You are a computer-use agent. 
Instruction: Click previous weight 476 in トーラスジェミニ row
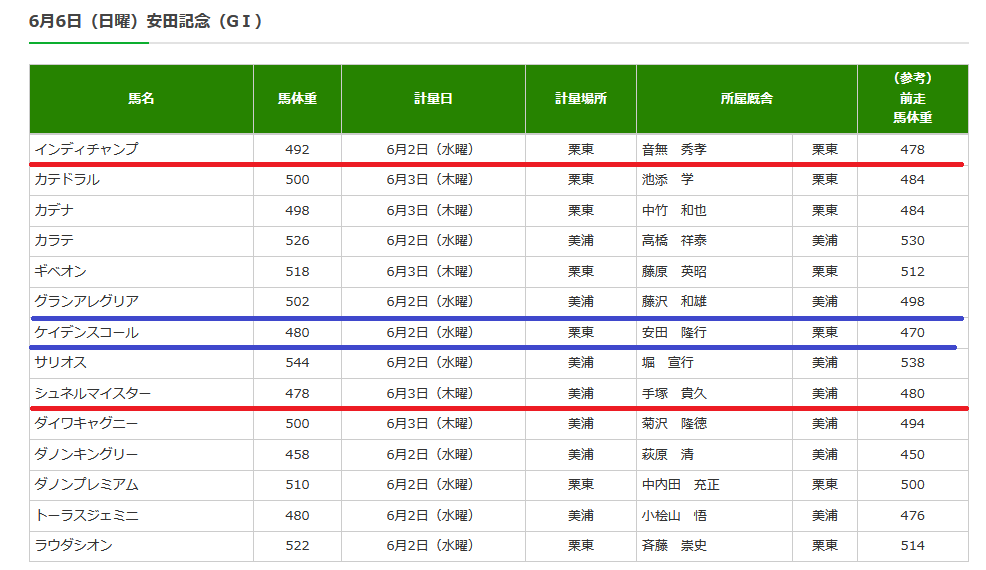point(912,516)
